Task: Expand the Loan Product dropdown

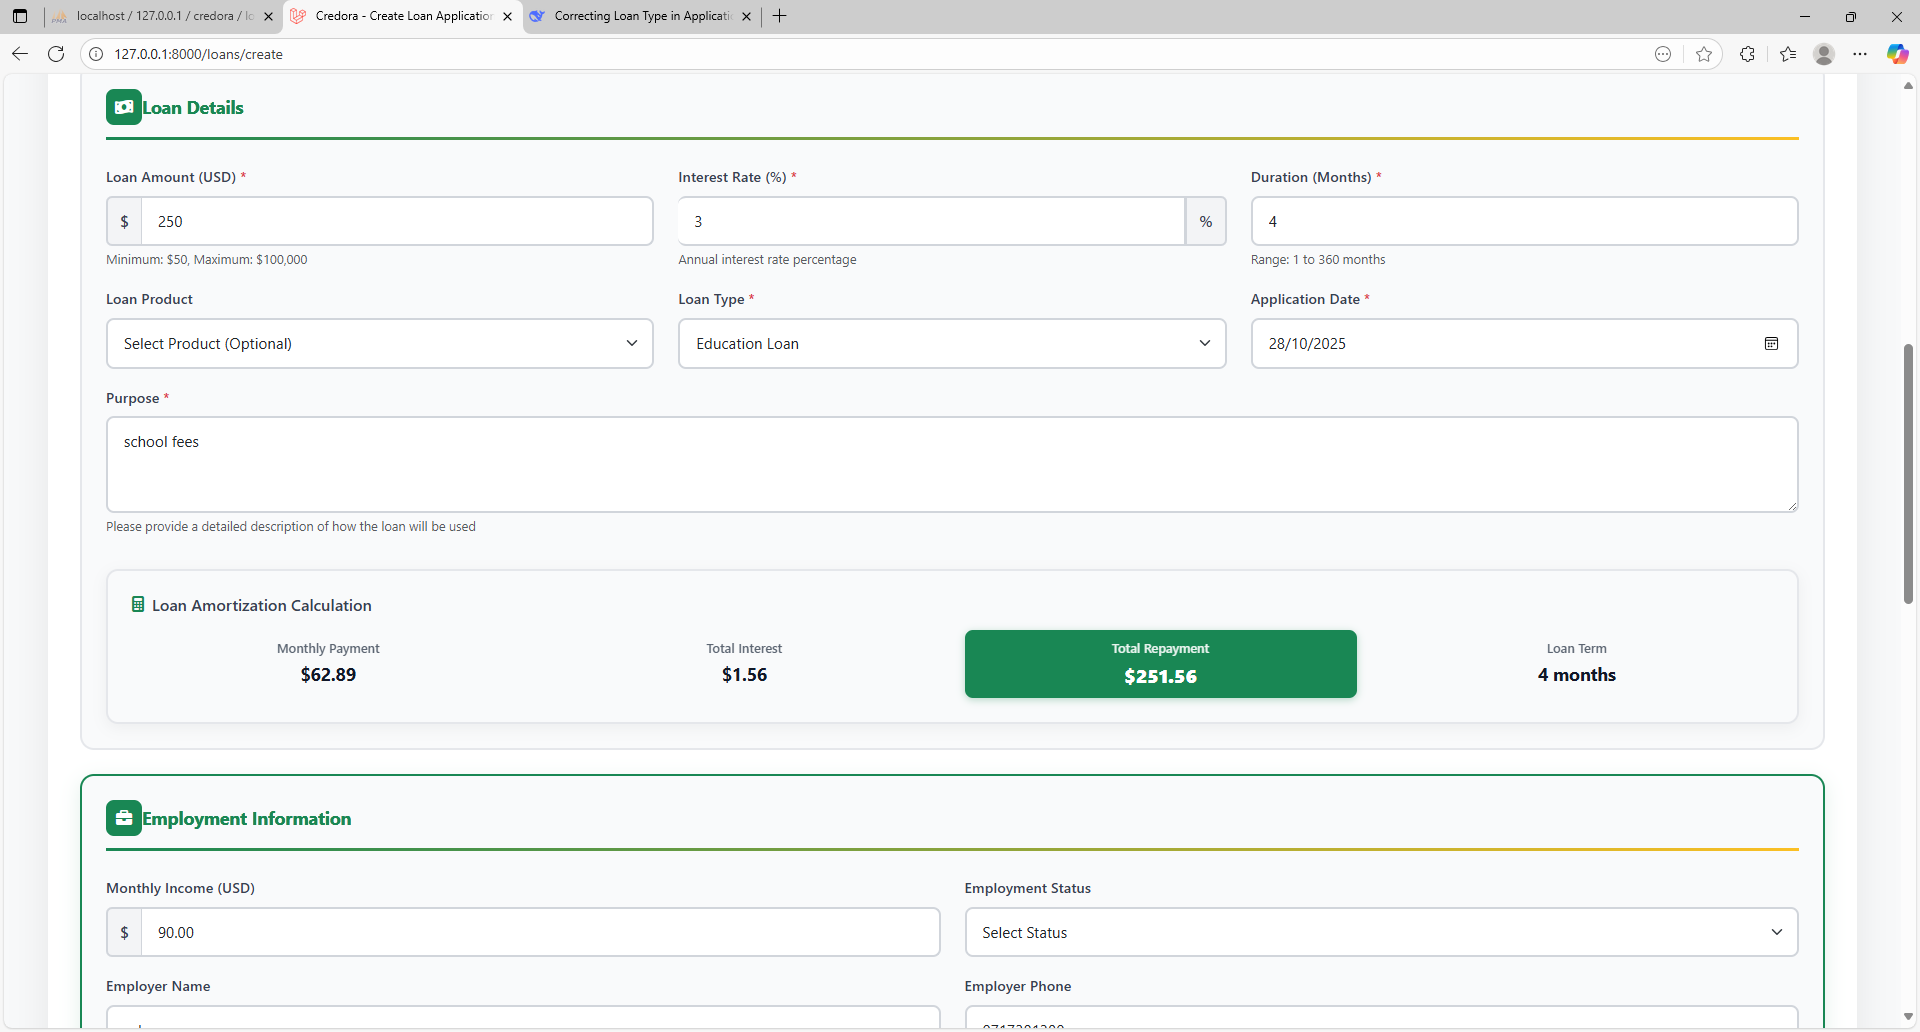Action: 379,344
